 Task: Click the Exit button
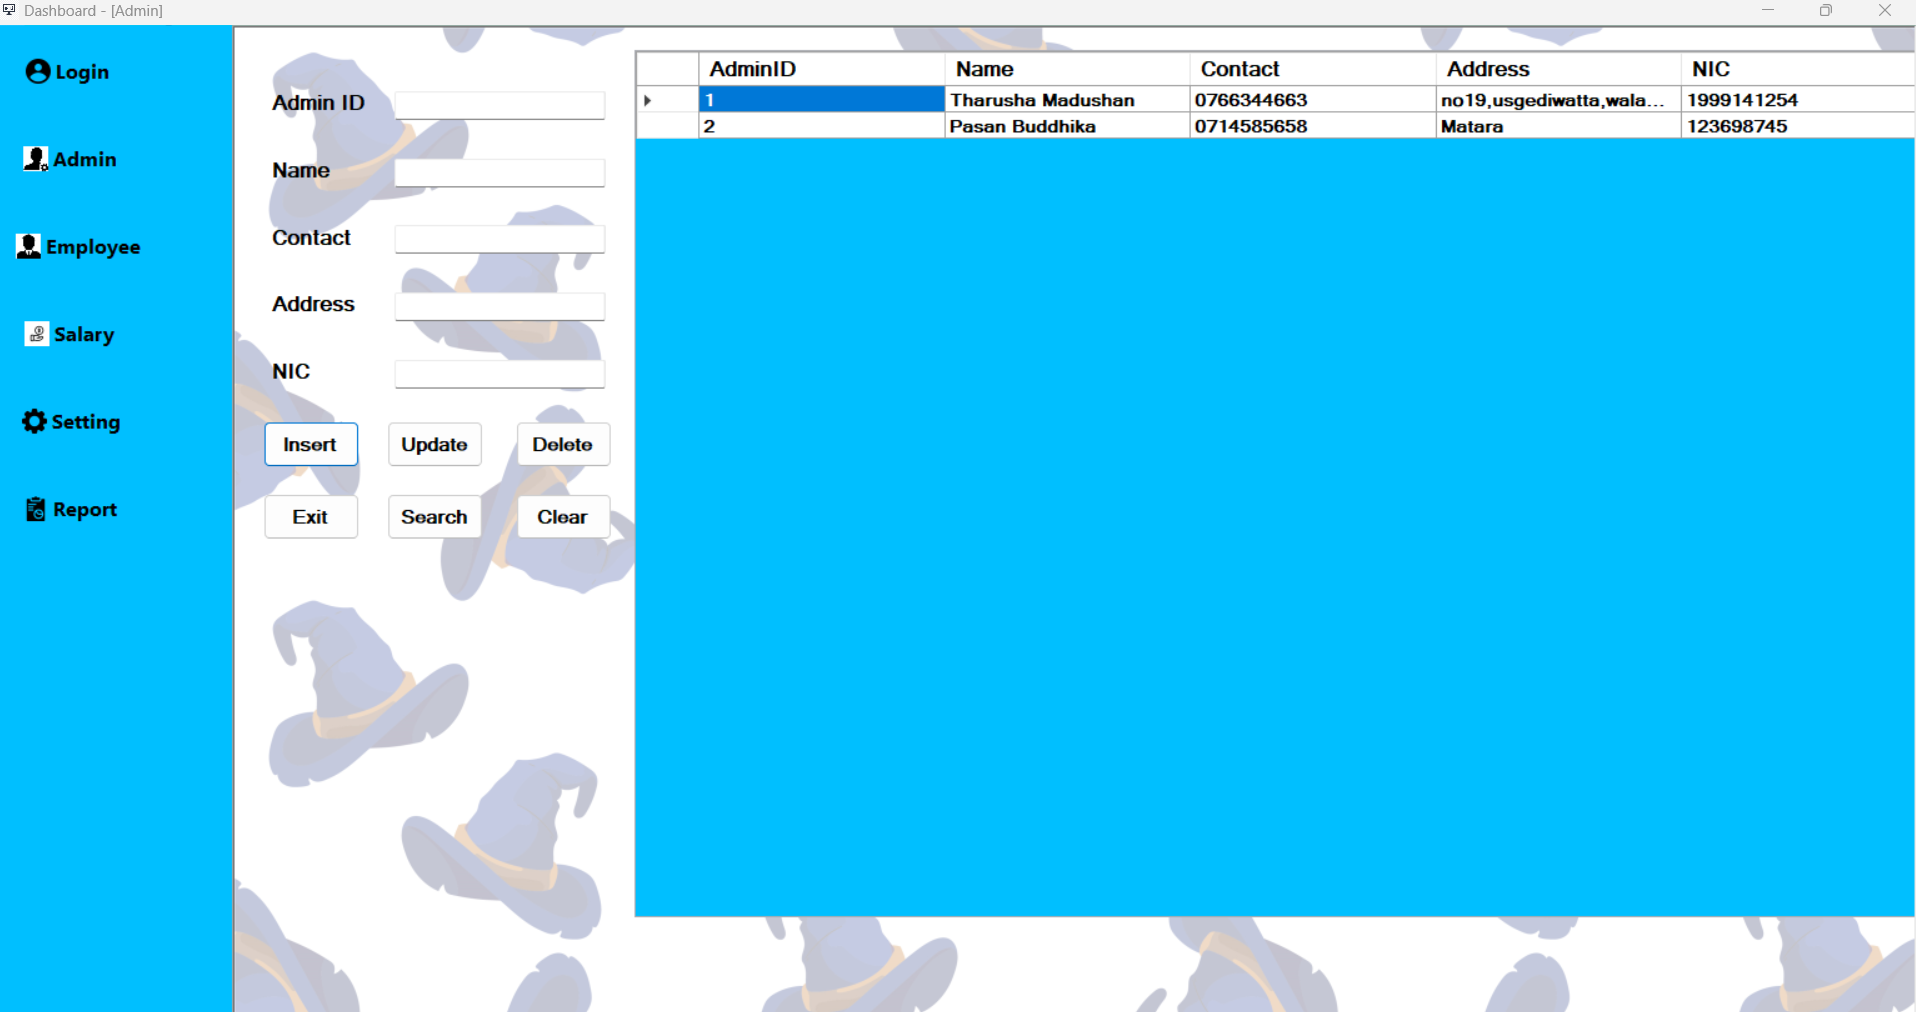(x=311, y=517)
